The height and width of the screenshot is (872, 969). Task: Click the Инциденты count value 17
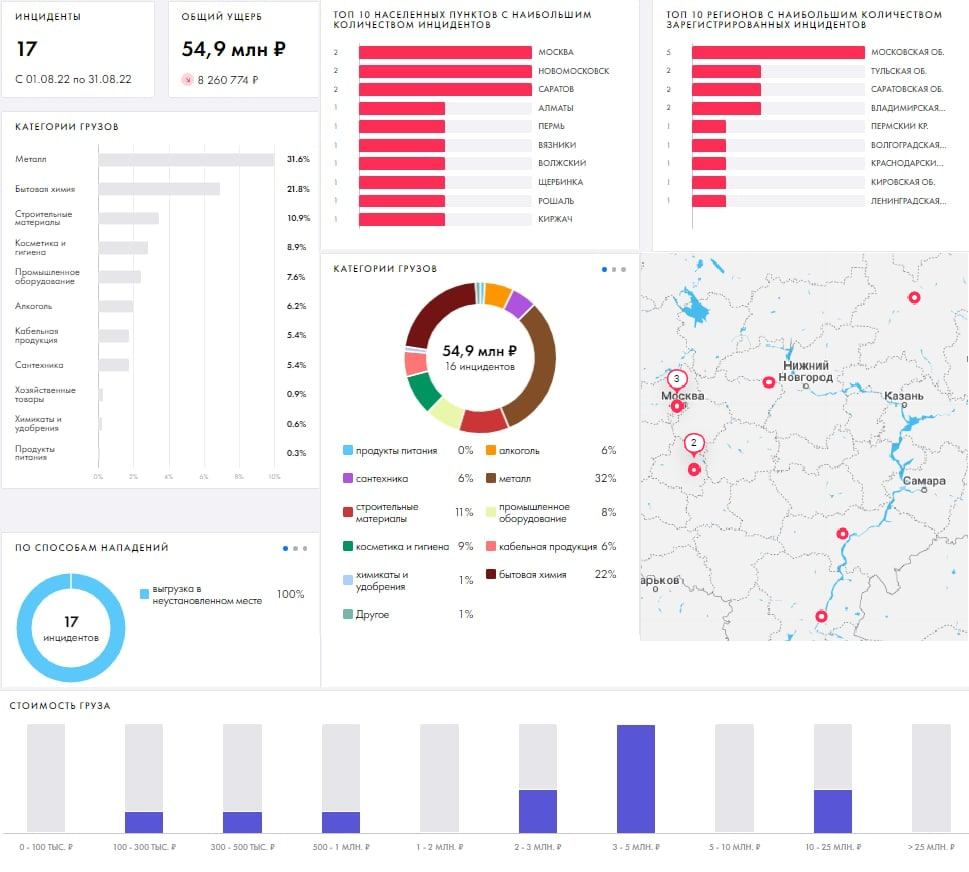point(27,49)
